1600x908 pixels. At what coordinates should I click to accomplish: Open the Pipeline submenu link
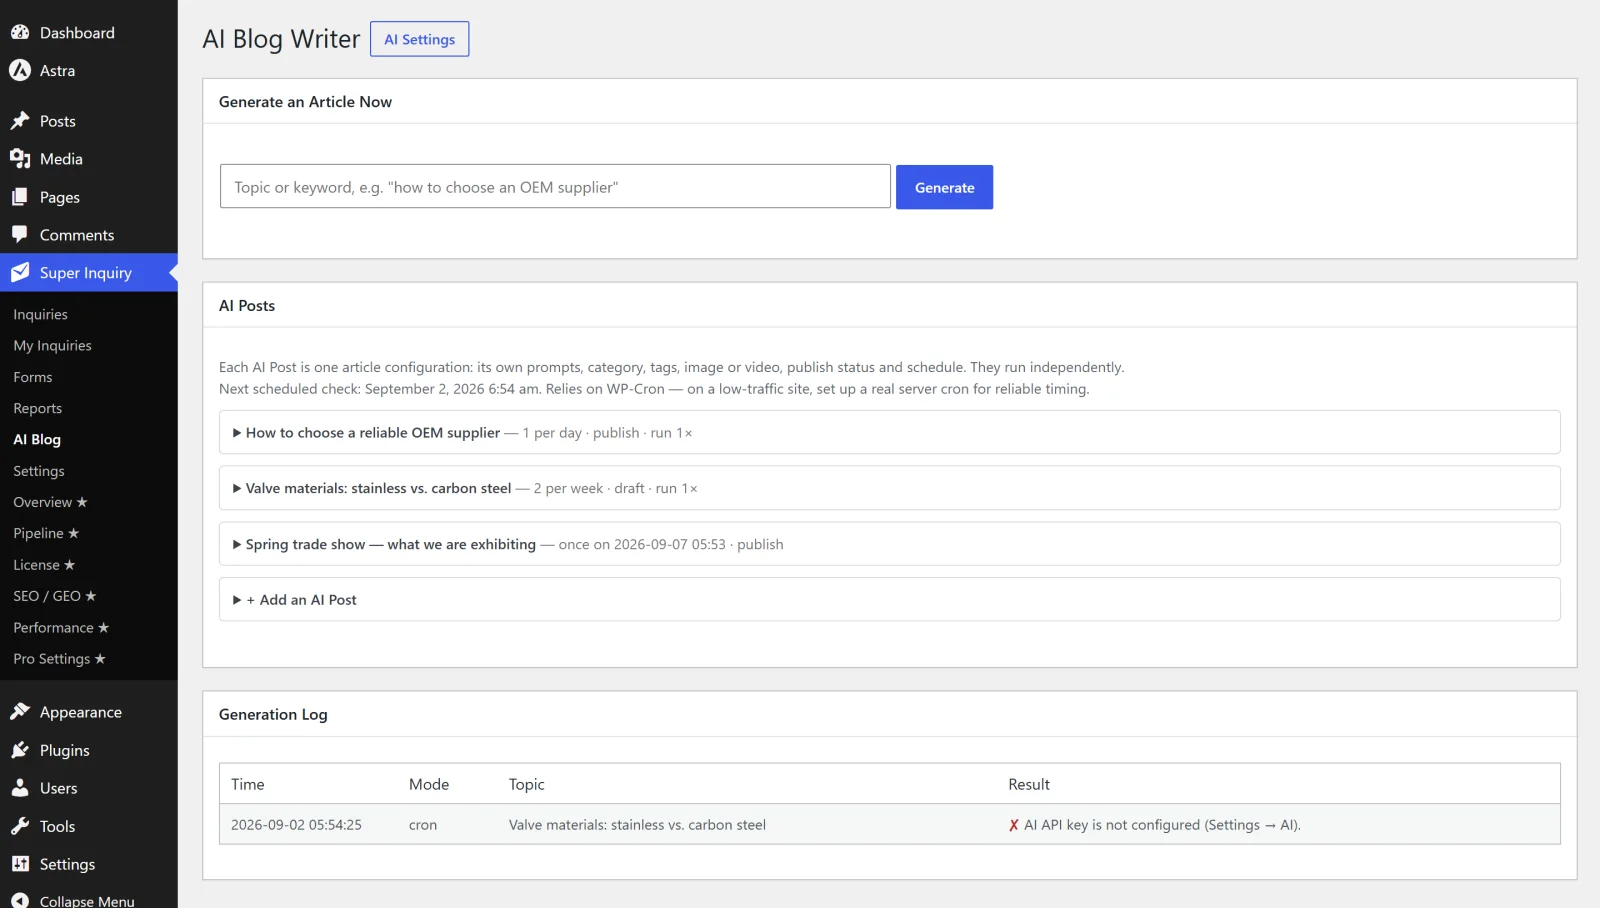(x=46, y=533)
